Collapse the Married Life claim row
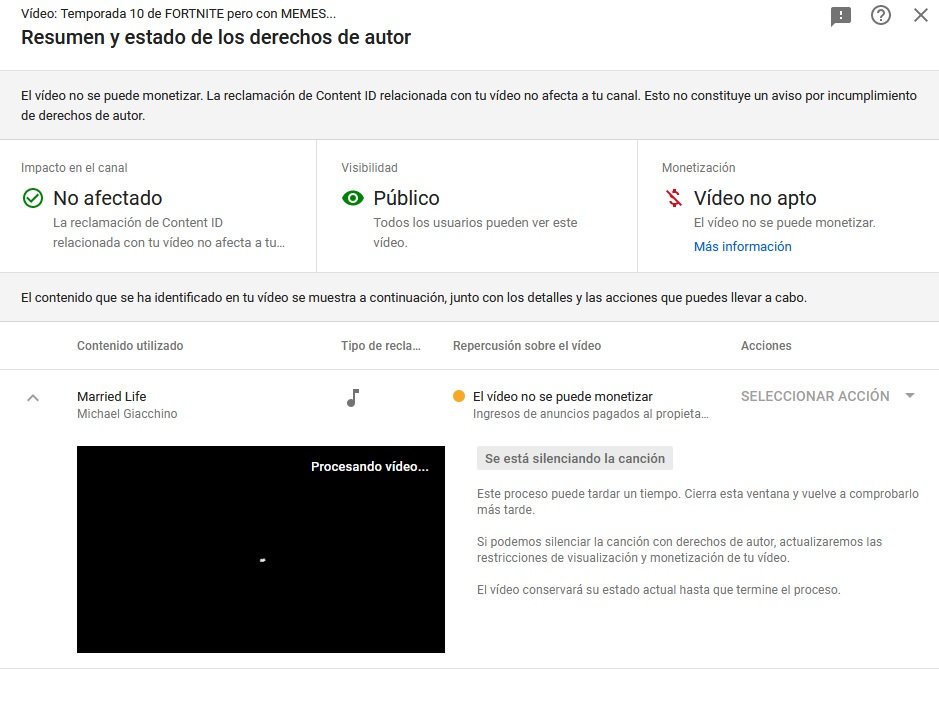This screenshot has height=707, width=939. [33, 398]
